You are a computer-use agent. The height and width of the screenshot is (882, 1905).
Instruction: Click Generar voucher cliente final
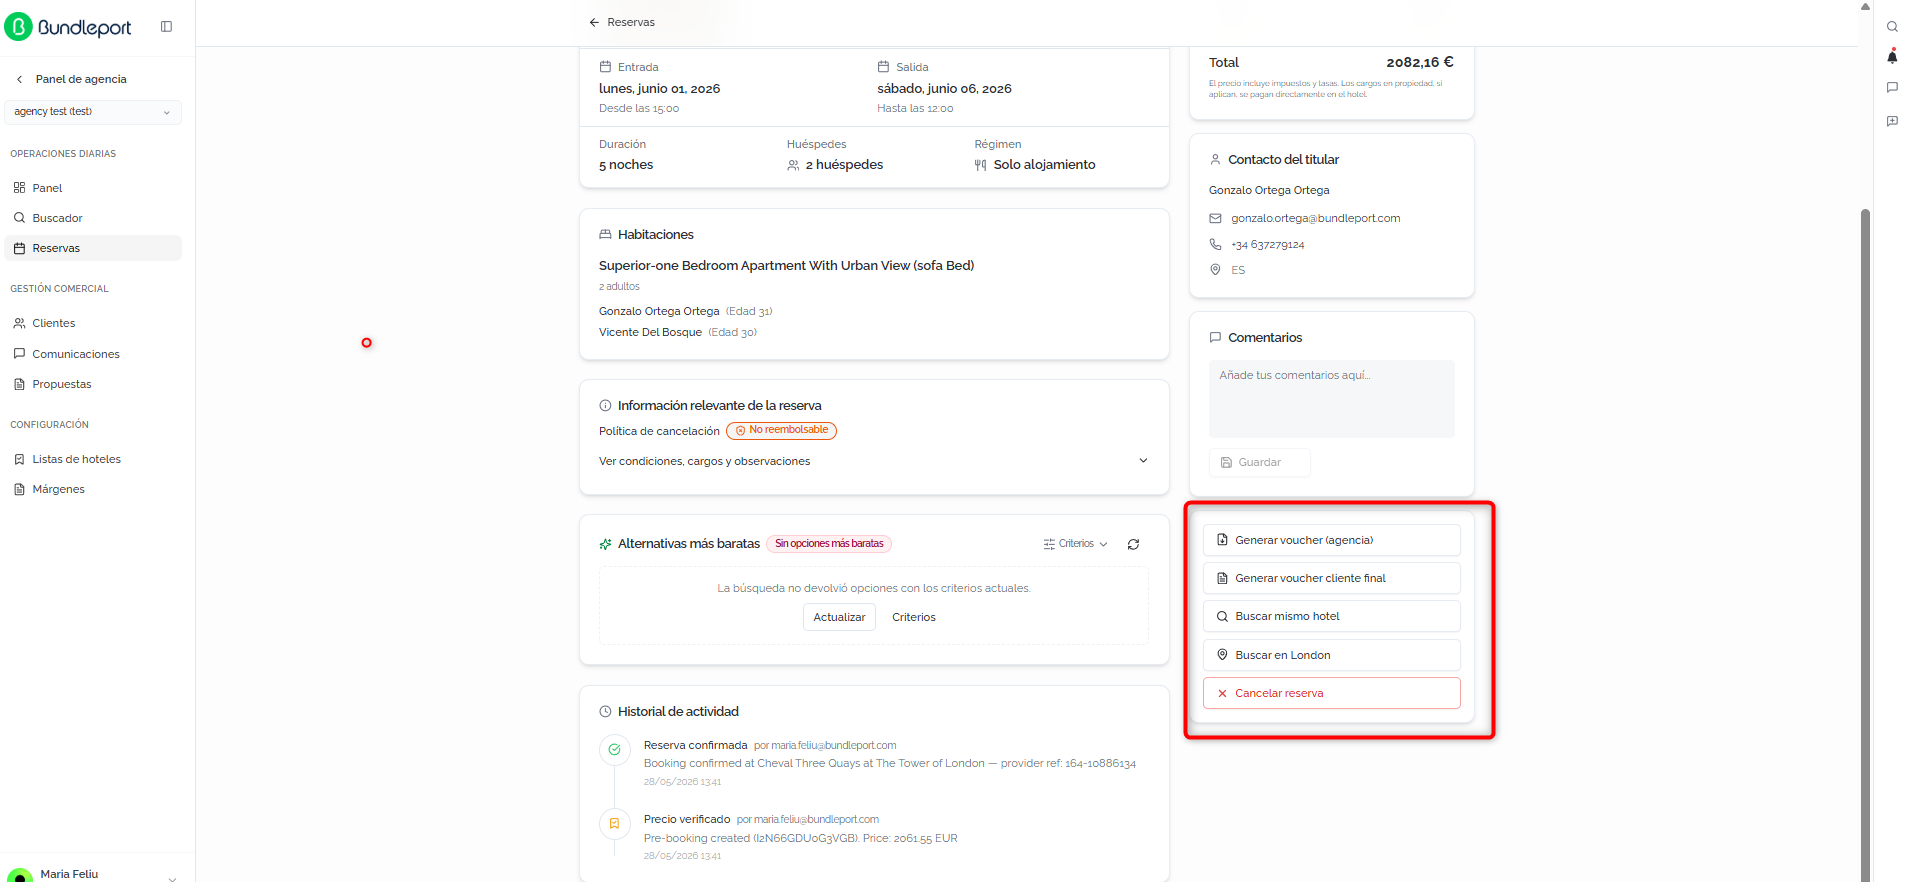(1331, 578)
